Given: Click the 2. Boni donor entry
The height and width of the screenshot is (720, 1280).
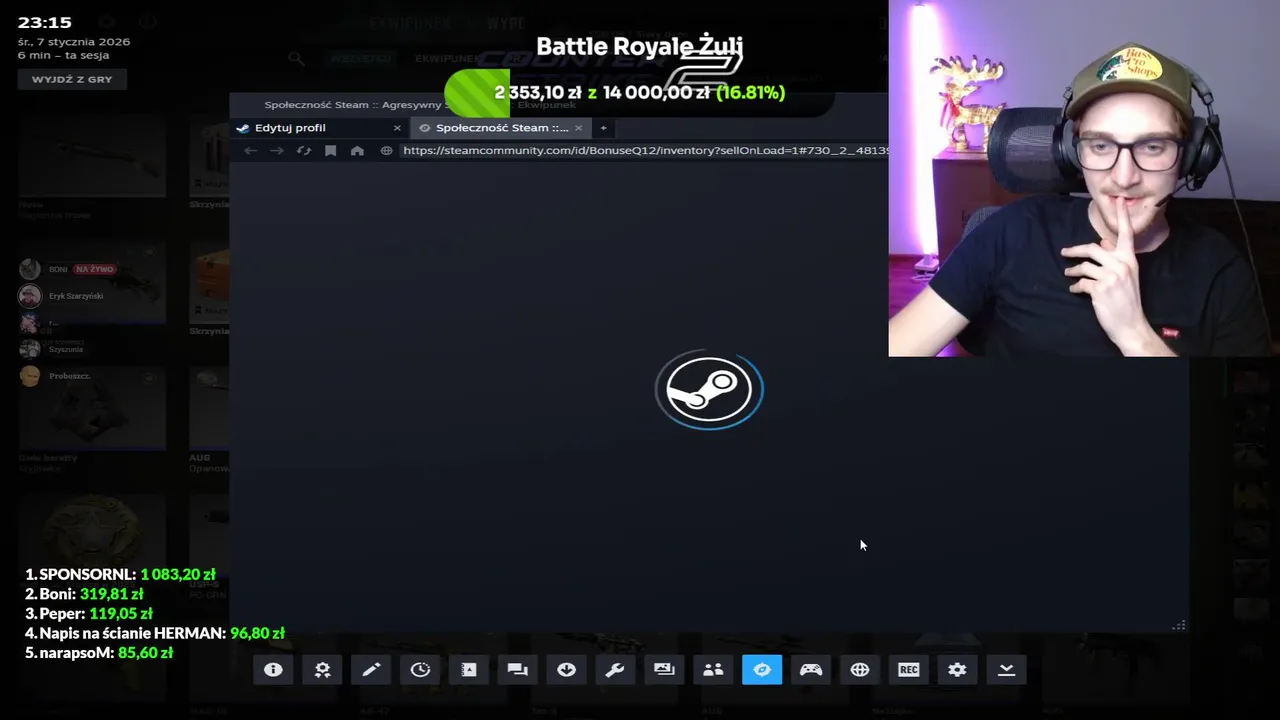Looking at the screenshot, I should [84, 594].
